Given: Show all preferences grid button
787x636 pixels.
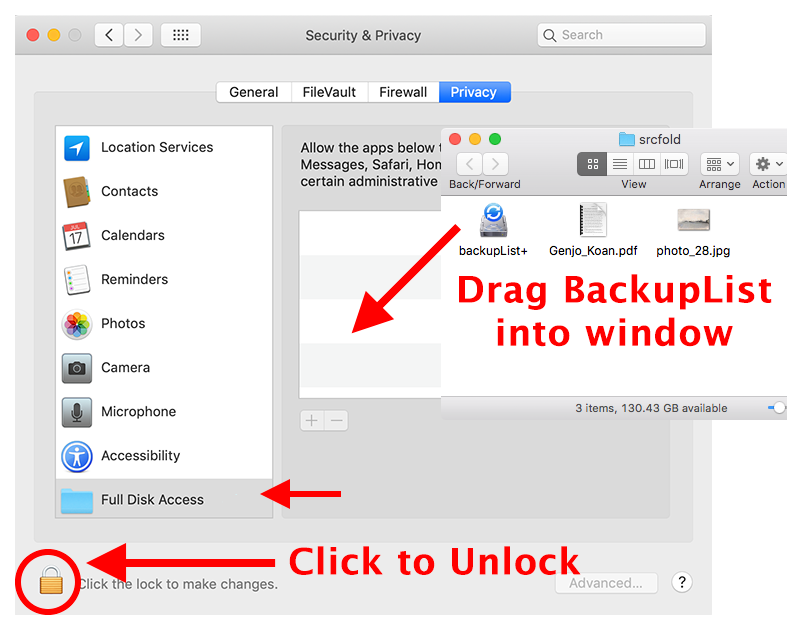Looking at the screenshot, I should 181,35.
